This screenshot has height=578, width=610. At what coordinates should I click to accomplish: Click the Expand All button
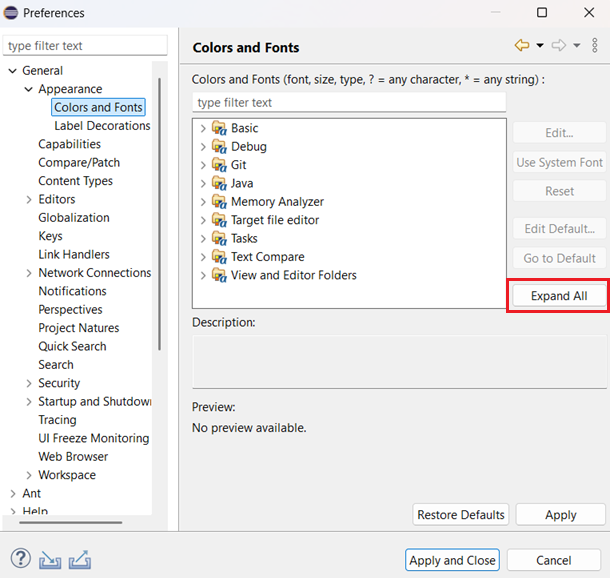[x=559, y=296]
